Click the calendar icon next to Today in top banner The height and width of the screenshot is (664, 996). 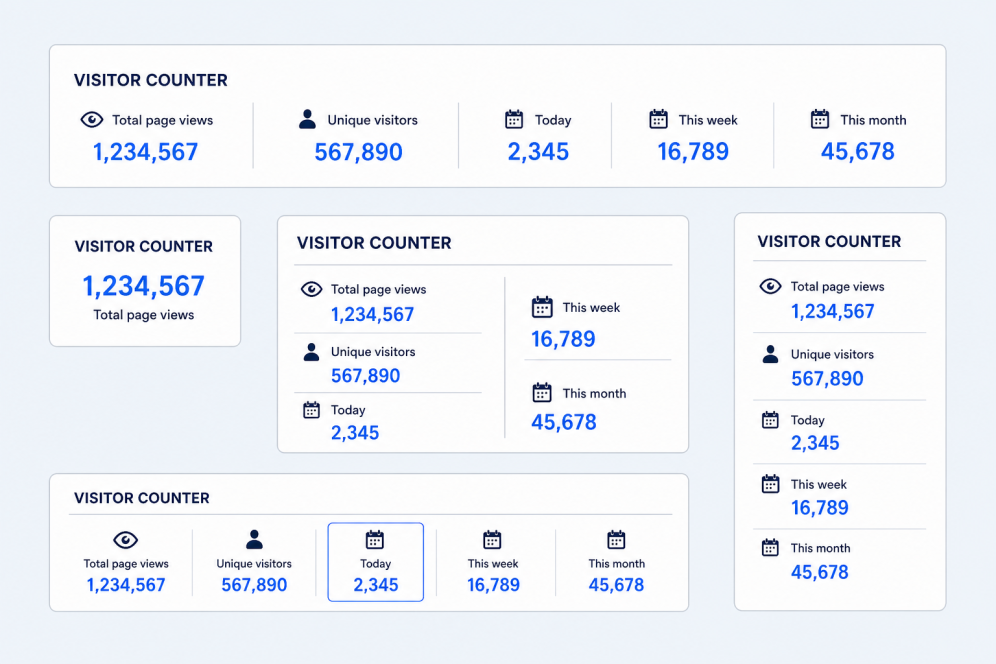[x=514, y=119]
